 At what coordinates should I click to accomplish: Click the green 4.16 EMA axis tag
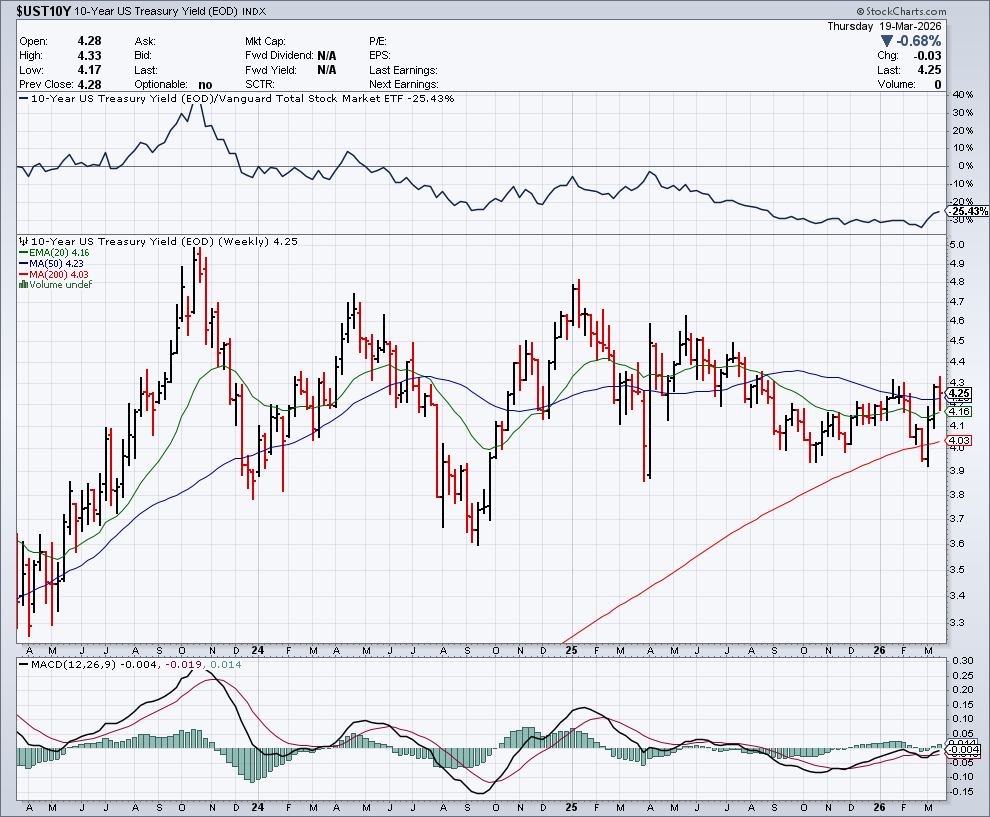(960, 411)
